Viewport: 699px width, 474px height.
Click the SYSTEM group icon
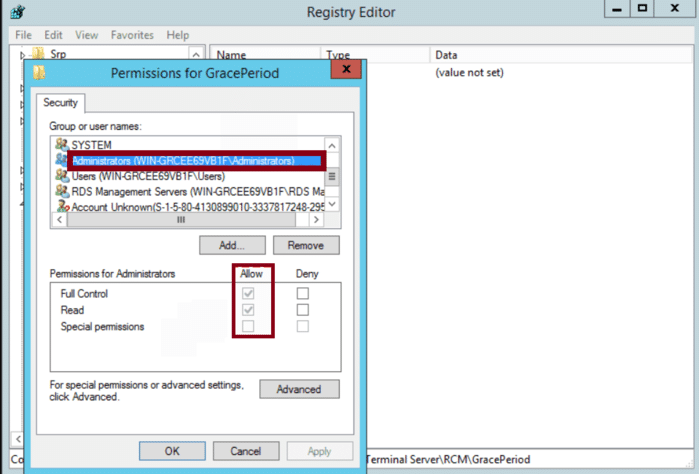coord(62,144)
